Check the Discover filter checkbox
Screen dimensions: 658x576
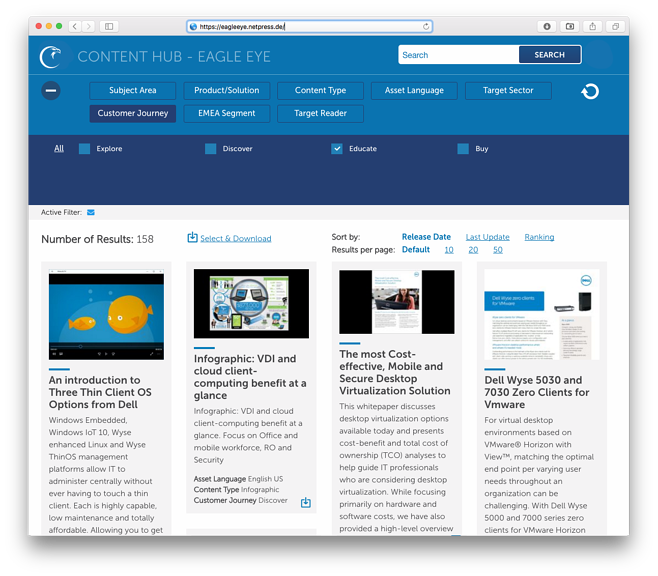(x=211, y=149)
